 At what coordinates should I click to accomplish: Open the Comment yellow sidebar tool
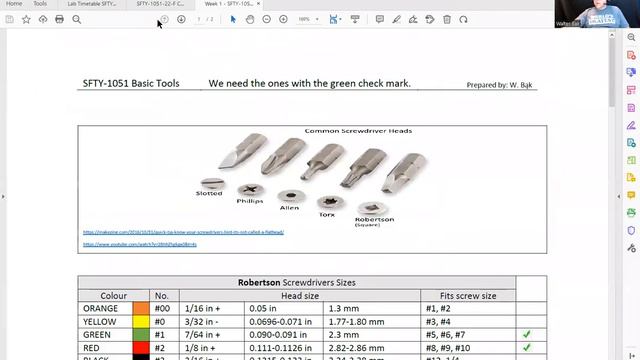pos(631,196)
